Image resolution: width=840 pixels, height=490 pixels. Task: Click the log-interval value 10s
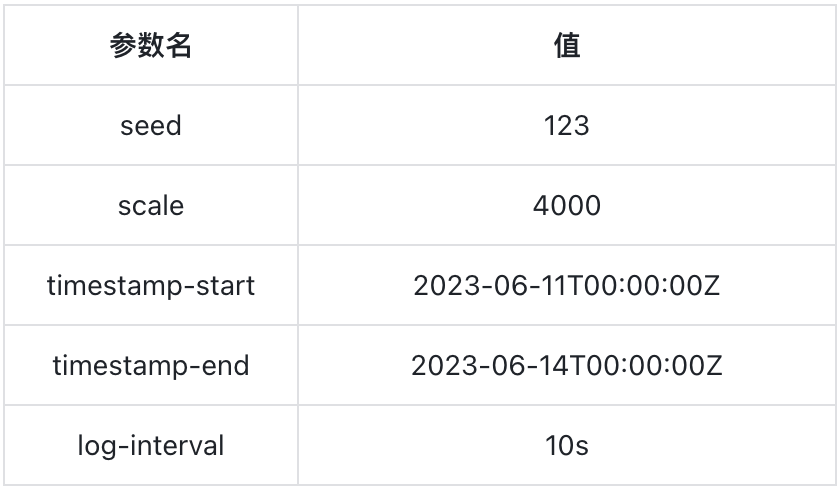click(x=567, y=446)
